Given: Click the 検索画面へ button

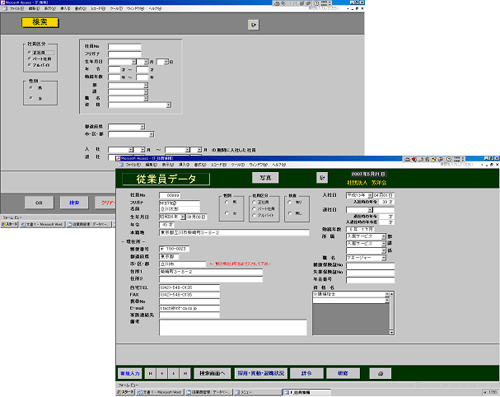Looking at the screenshot, I should pyautogui.click(x=212, y=373).
